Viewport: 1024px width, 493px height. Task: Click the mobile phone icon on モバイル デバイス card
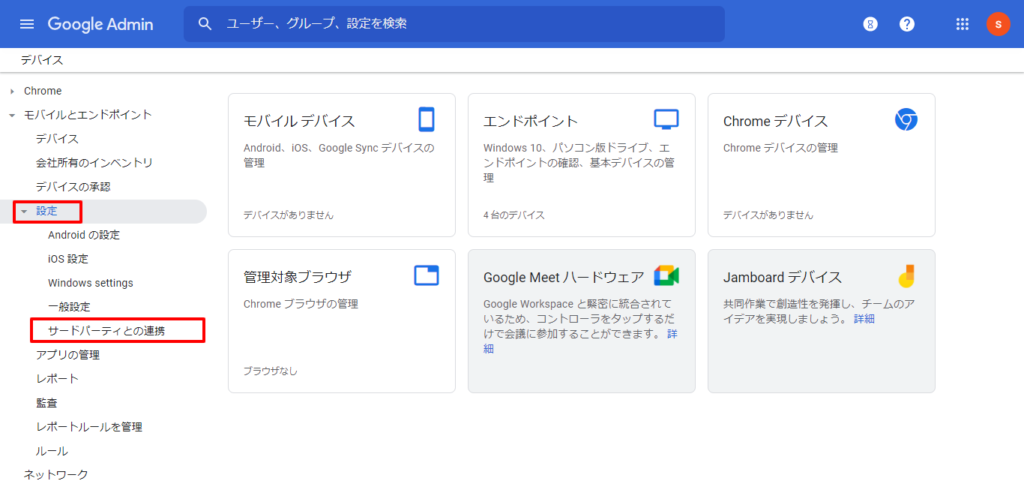pos(427,120)
